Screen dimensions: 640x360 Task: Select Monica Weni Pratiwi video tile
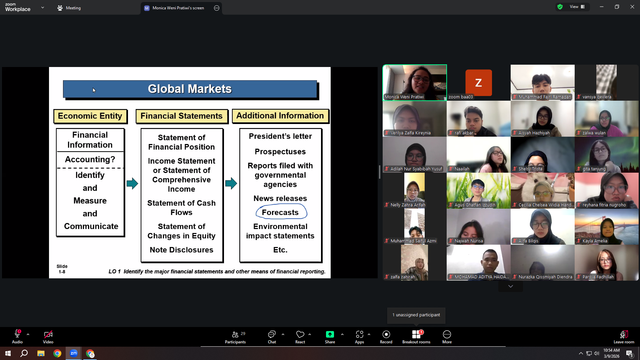pos(414,82)
